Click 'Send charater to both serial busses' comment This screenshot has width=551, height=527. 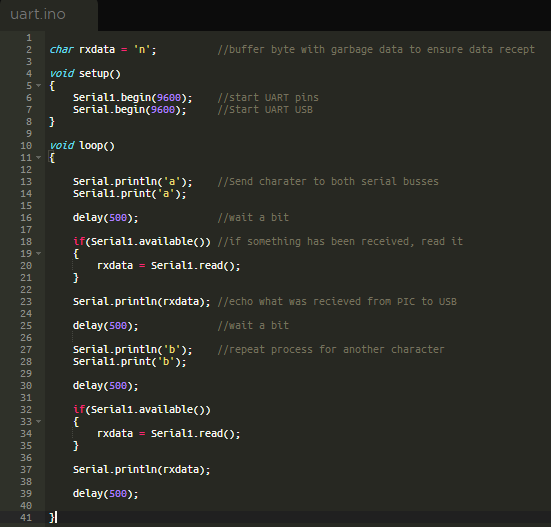328,182
